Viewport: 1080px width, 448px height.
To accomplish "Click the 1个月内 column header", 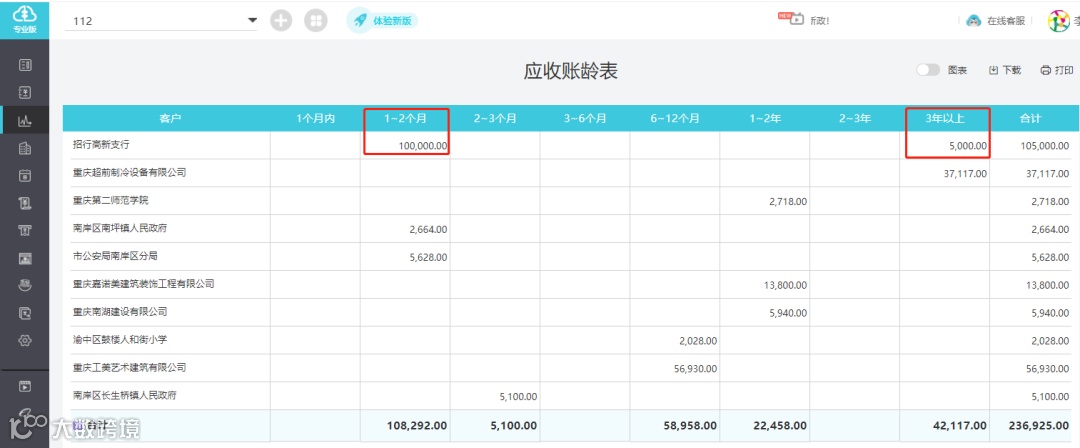I will [315, 119].
